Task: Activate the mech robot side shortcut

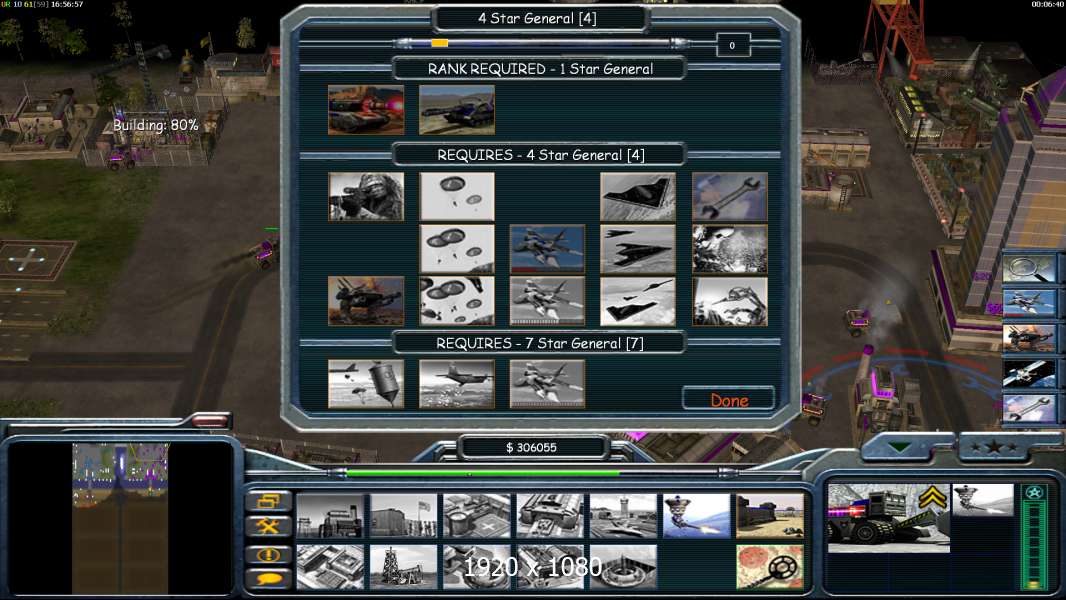Action: (x=1029, y=338)
